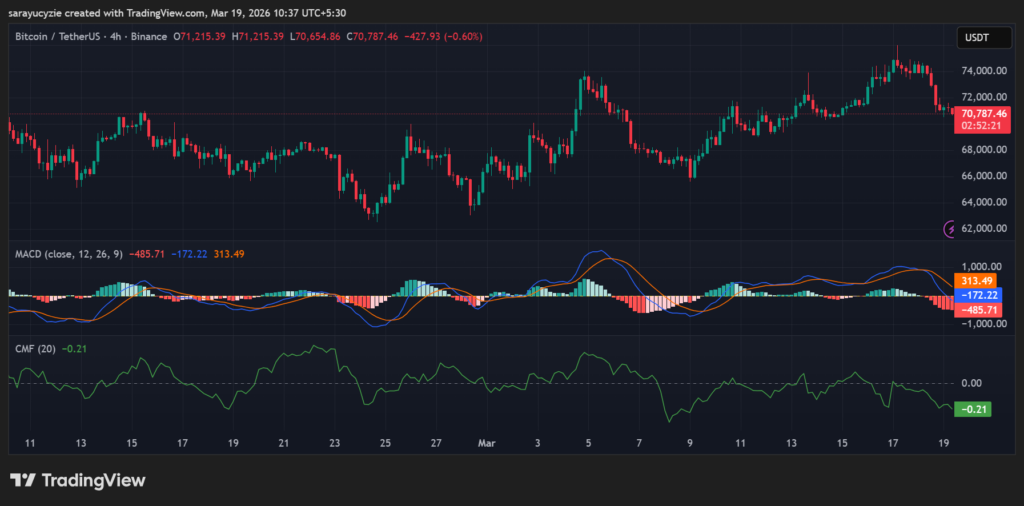Click the TradingView logo icon
The height and width of the screenshot is (506, 1024).
pyautogui.click(x=25, y=481)
